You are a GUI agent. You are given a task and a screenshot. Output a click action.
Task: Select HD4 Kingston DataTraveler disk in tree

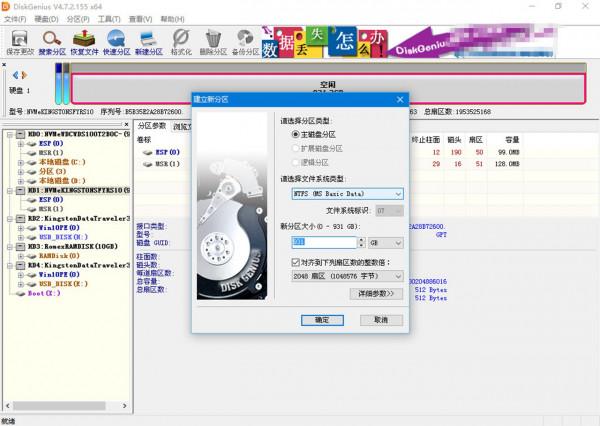point(78,265)
